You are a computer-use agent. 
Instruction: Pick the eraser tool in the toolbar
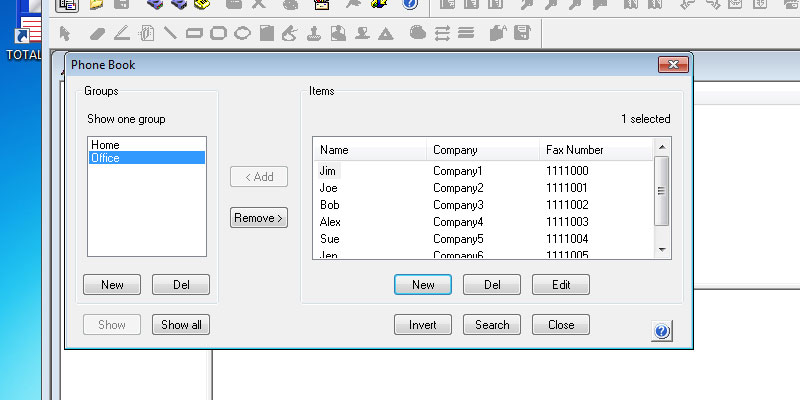96,33
